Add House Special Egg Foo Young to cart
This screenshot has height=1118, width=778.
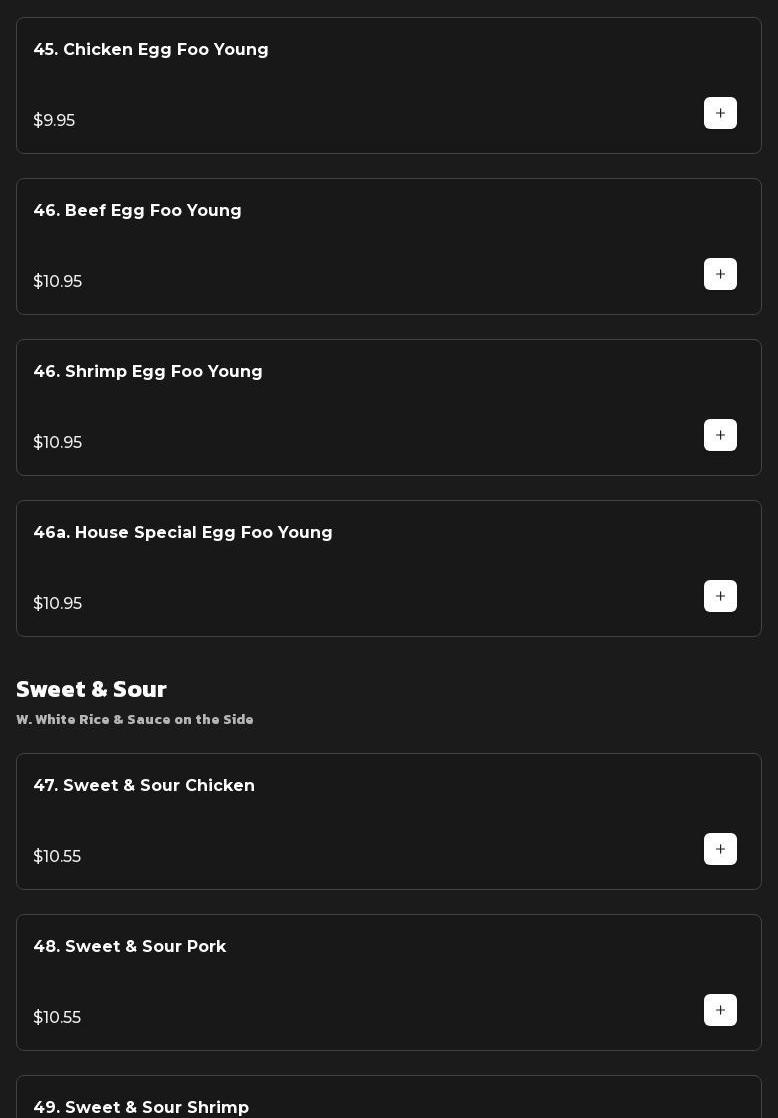coord(720,596)
